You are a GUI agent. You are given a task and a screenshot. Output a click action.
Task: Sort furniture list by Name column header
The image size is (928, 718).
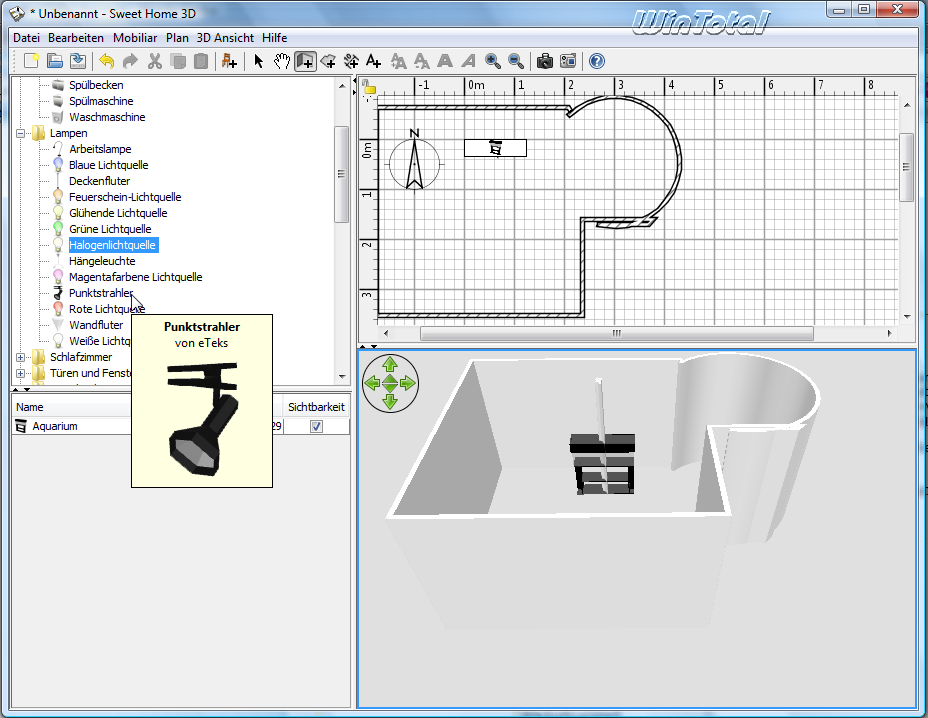tap(30, 407)
